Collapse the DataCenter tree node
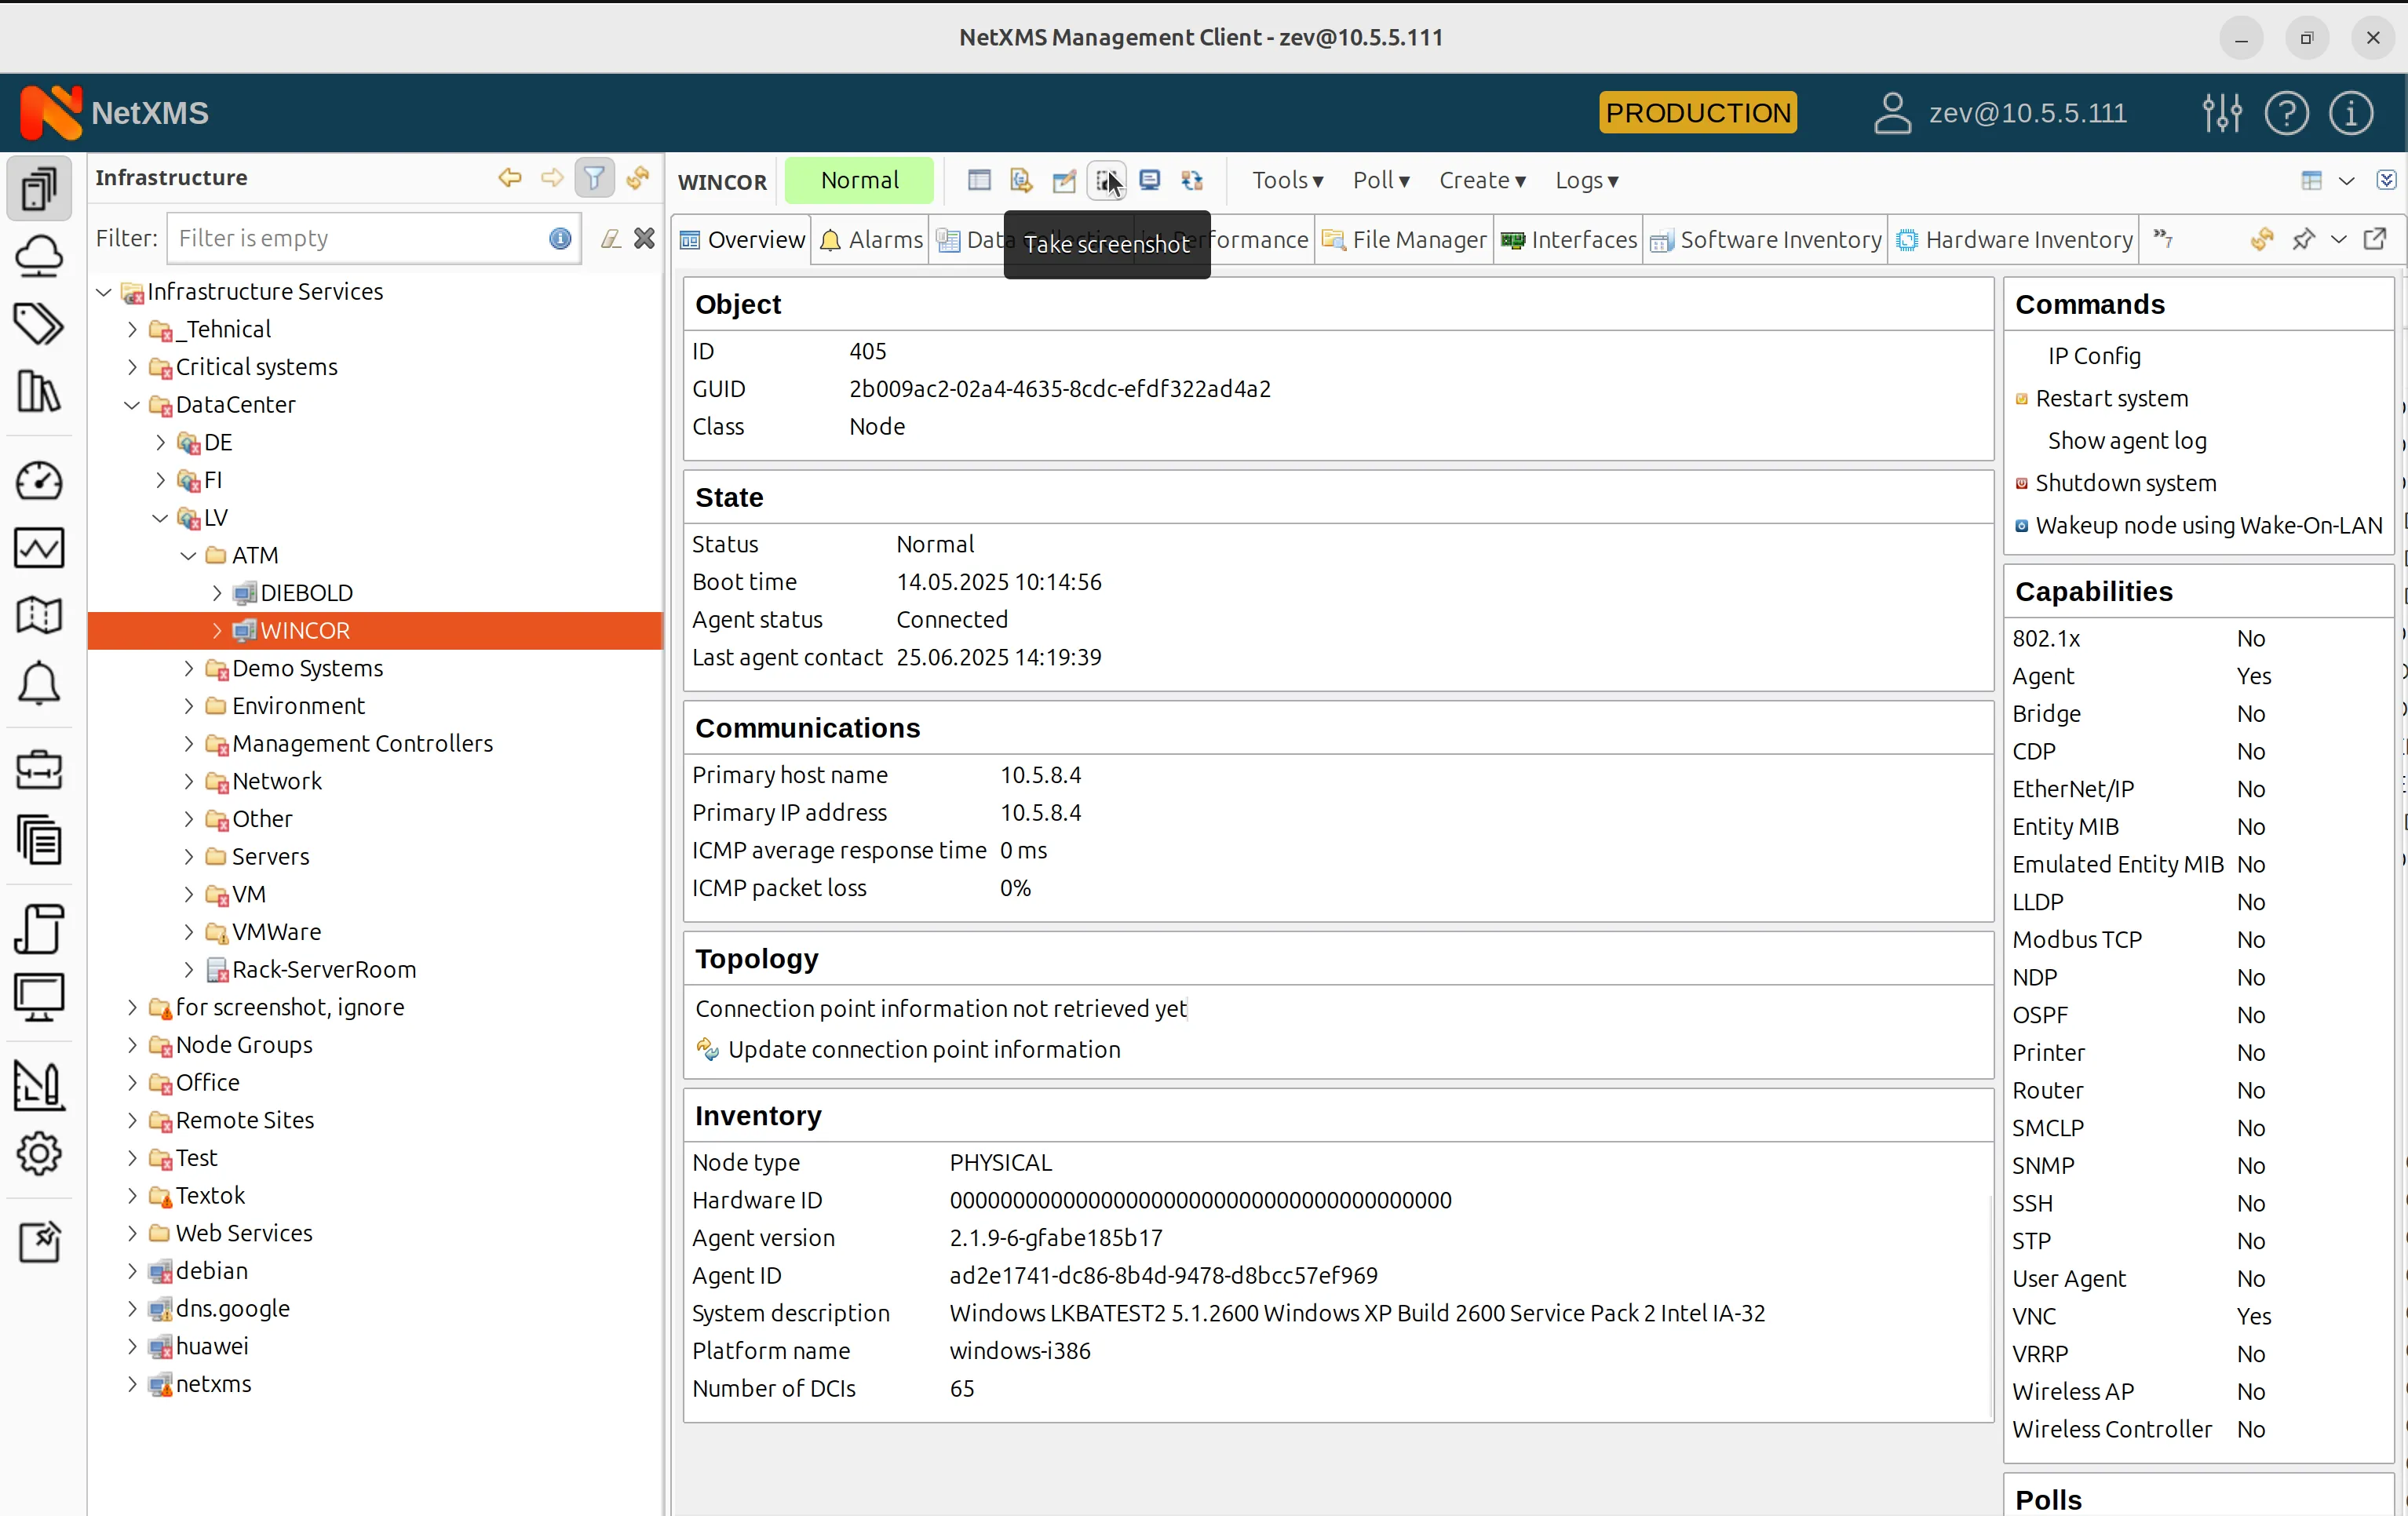This screenshot has width=2408, height=1516. [x=131, y=405]
